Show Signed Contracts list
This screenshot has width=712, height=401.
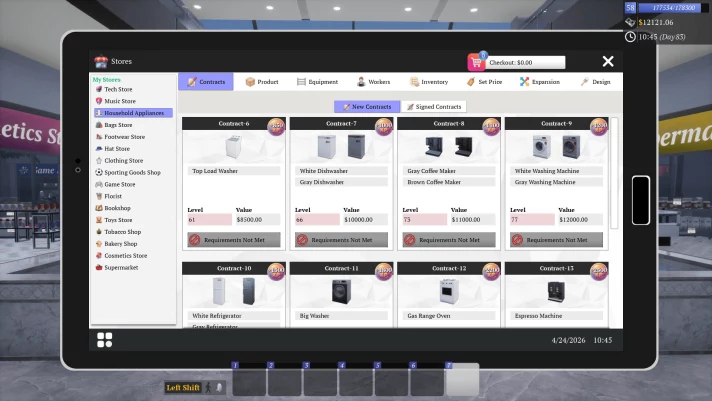coord(434,107)
